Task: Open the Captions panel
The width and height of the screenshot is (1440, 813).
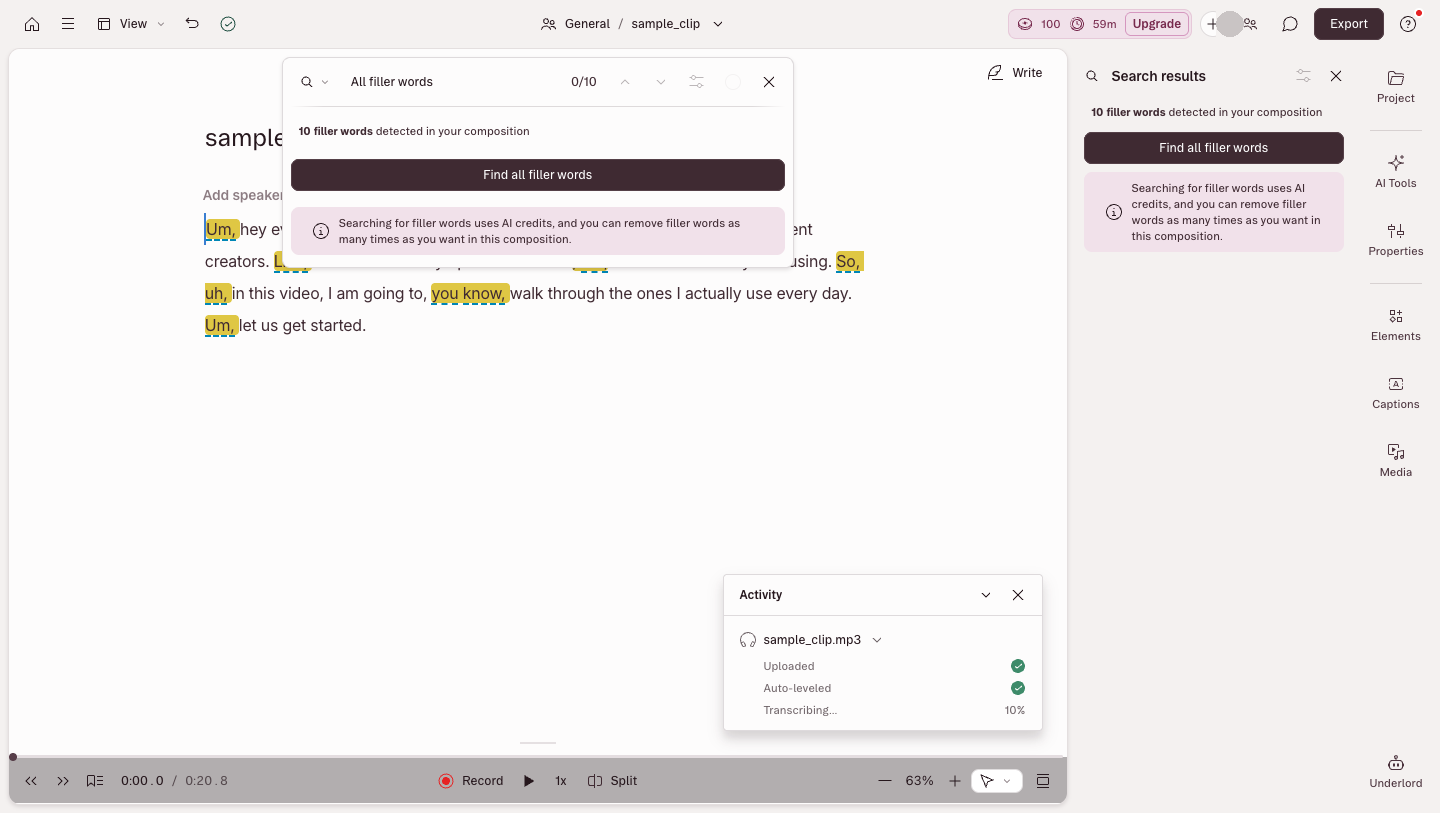Action: coord(1395,392)
